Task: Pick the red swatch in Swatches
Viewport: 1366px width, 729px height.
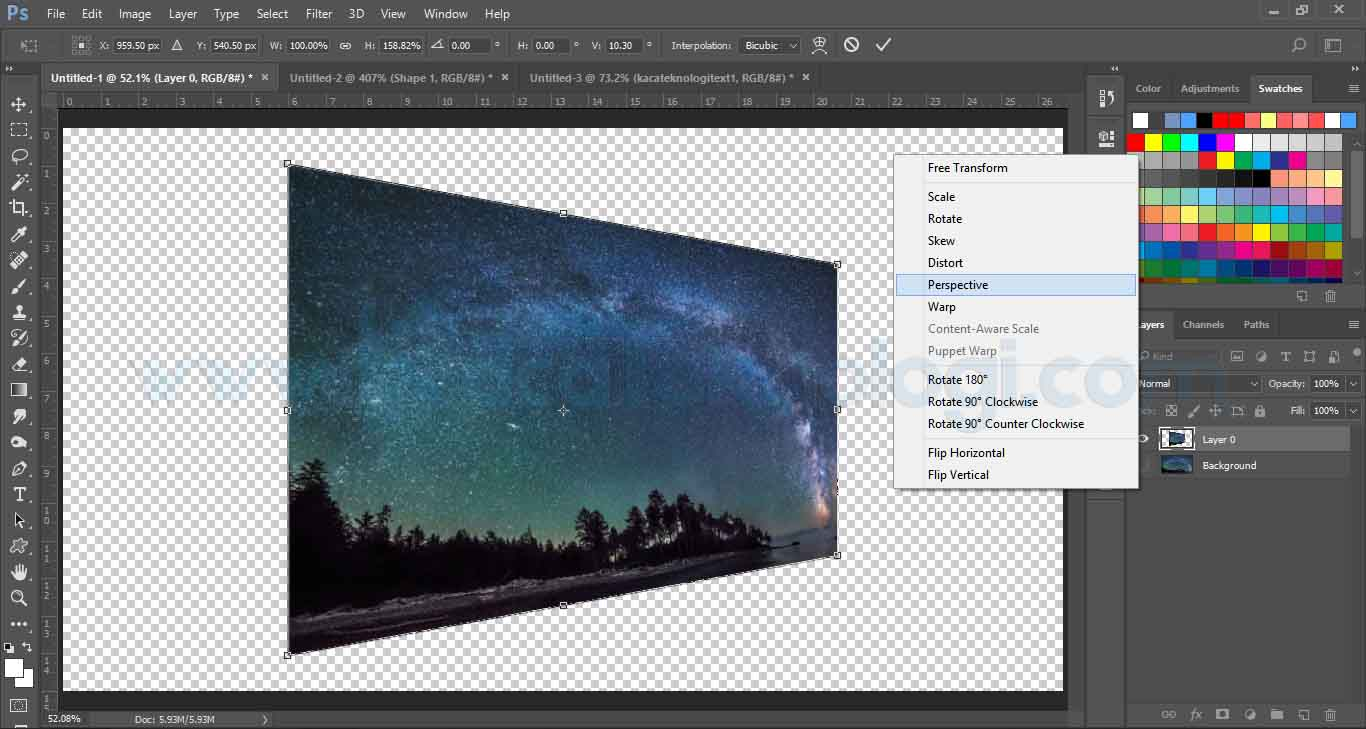Action: (x=1136, y=142)
